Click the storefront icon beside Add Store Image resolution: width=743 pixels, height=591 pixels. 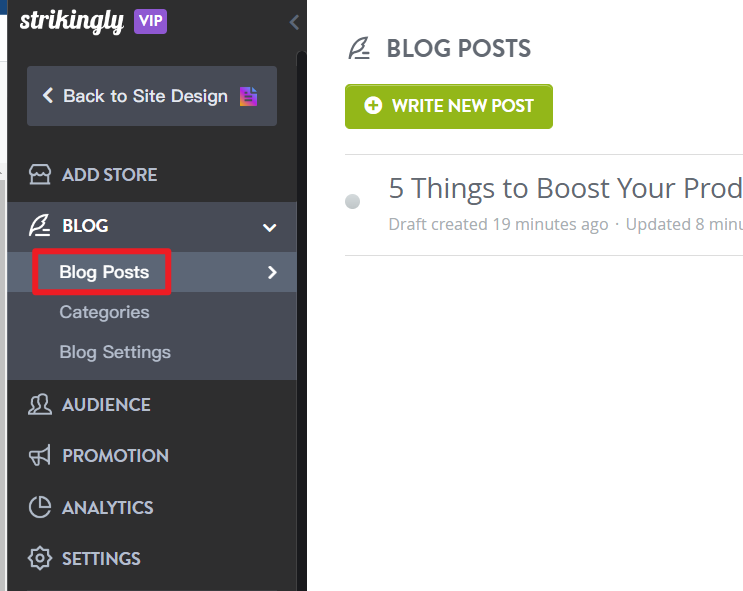point(40,174)
